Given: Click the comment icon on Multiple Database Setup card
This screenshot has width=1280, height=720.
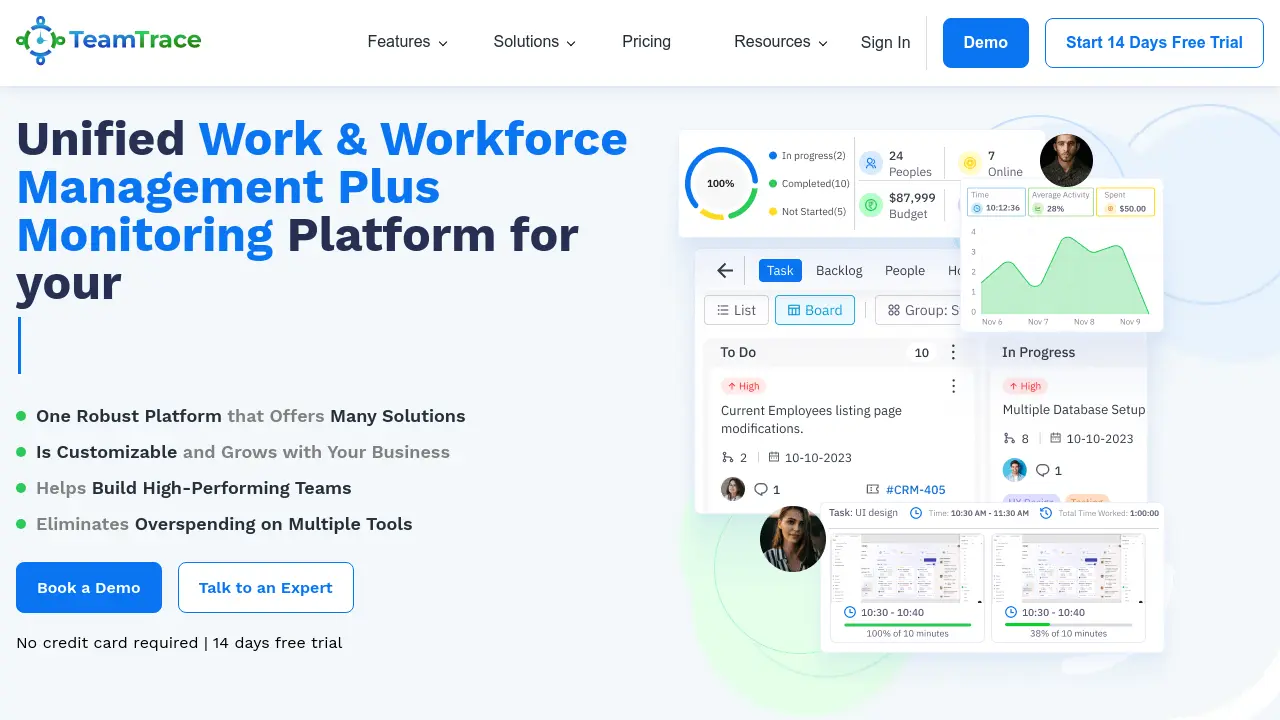Looking at the screenshot, I should [1042, 470].
